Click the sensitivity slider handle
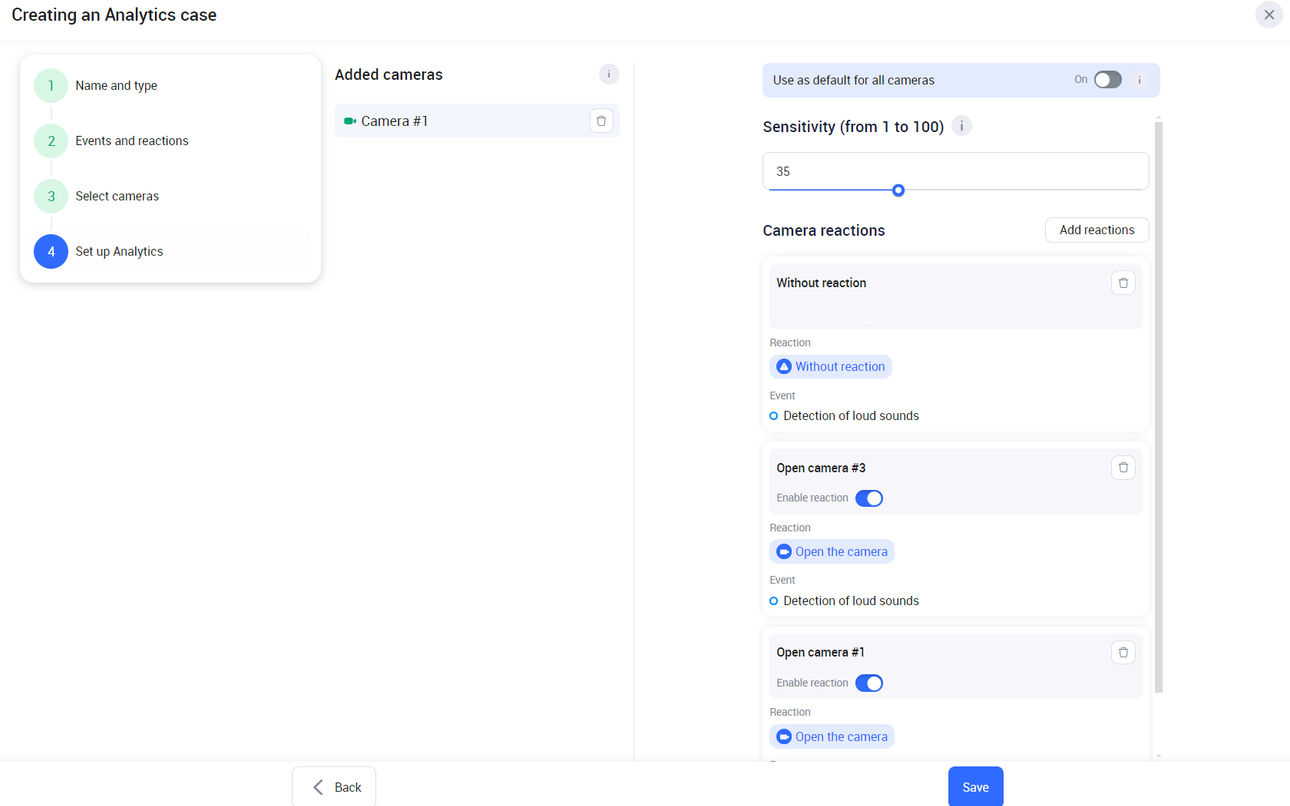This screenshot has height=806, width=1290. pyautogui.click(x=898, y=190)
